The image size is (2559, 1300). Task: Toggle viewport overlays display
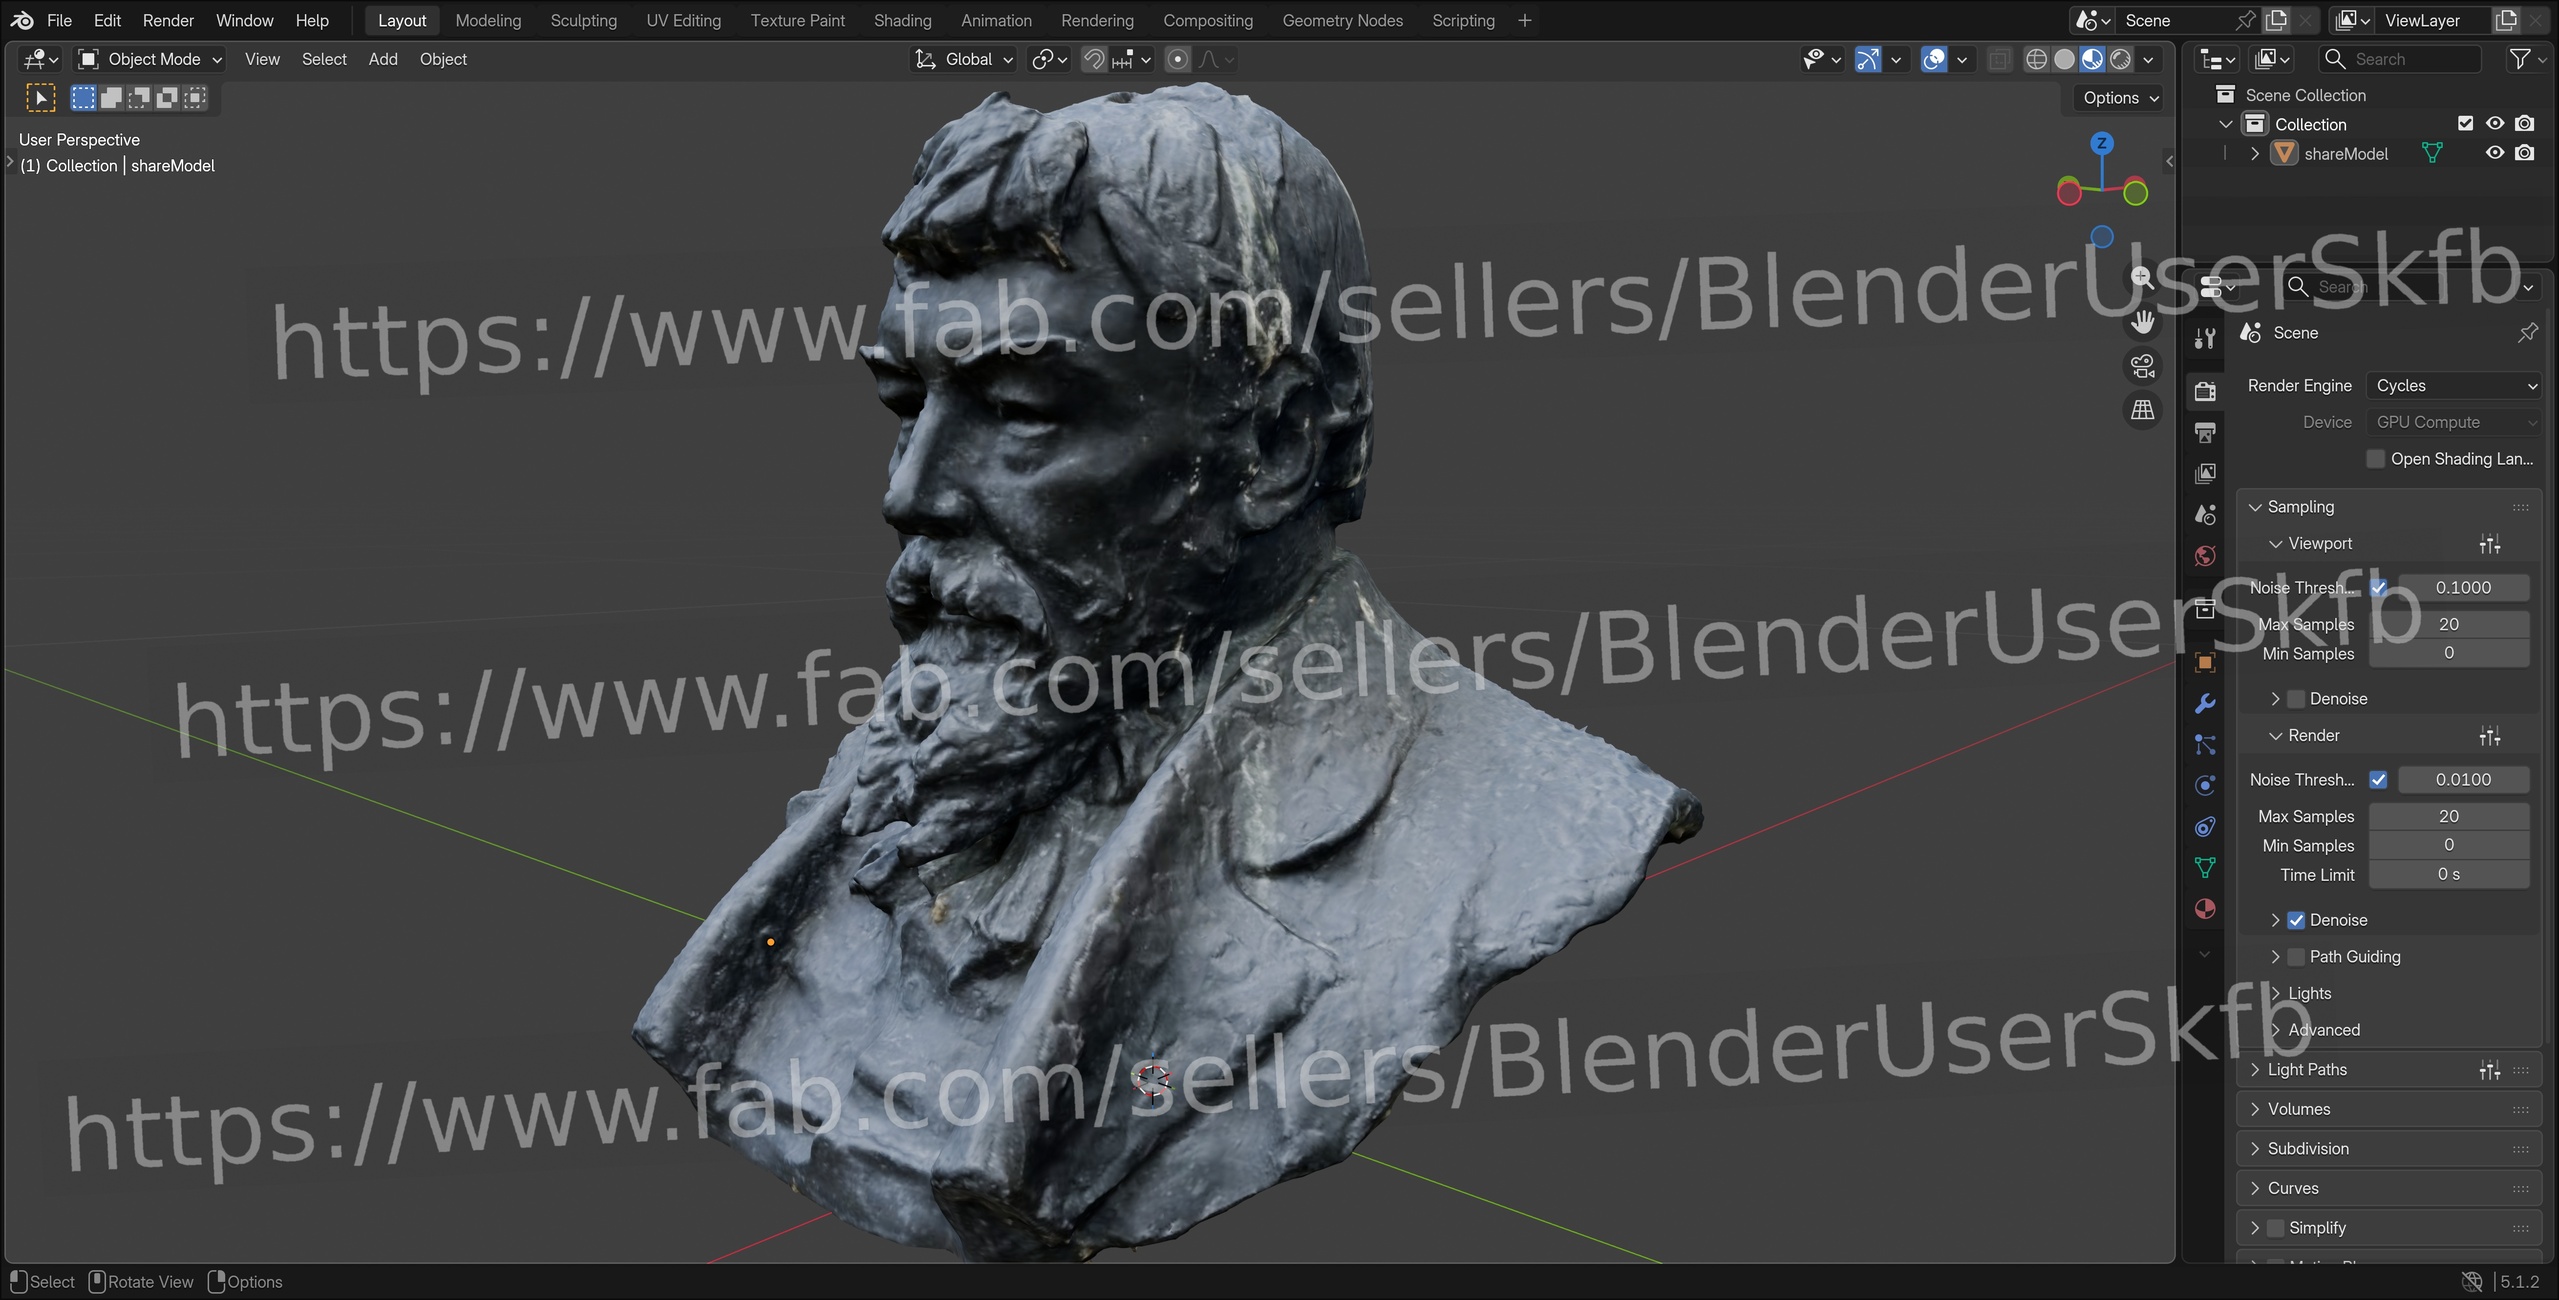pos(1934,59)
